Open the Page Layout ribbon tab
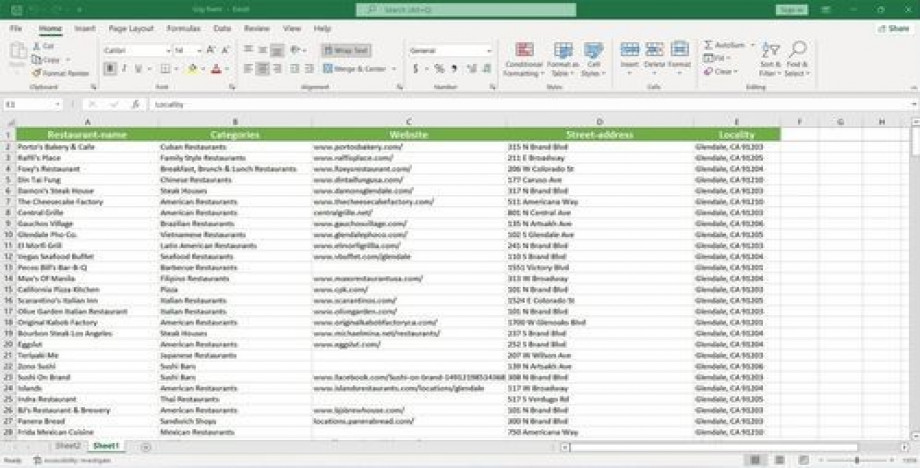920x468 pixels. pyautogui.click(x=131, y=29)
